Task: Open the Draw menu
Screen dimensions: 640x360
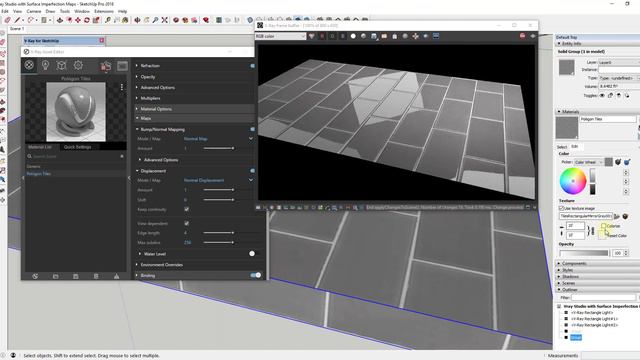Action: 50,11
